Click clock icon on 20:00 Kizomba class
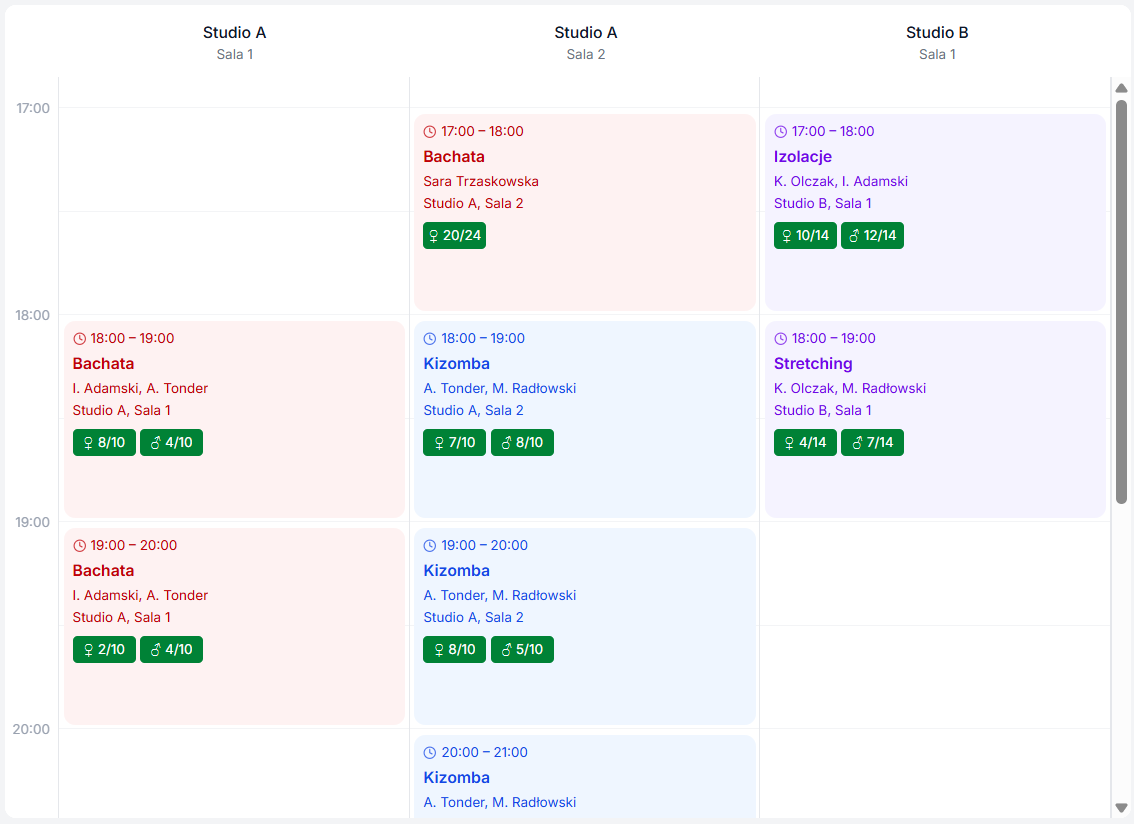This screenshot has width=1134, height=824. click(430, 753)
